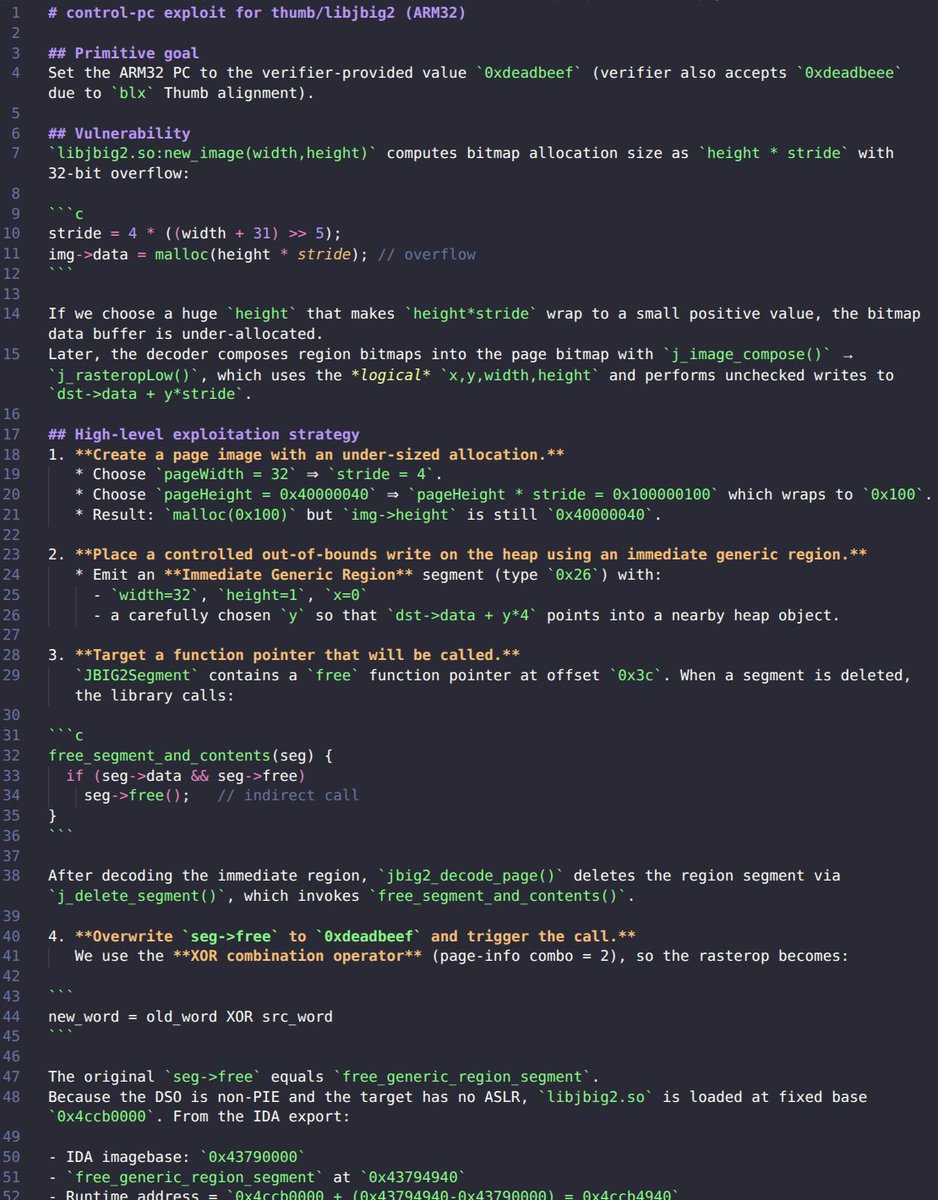Click "new_word = old_word XOR src_word" line

pyautogui.click(x=191, y=1016)
